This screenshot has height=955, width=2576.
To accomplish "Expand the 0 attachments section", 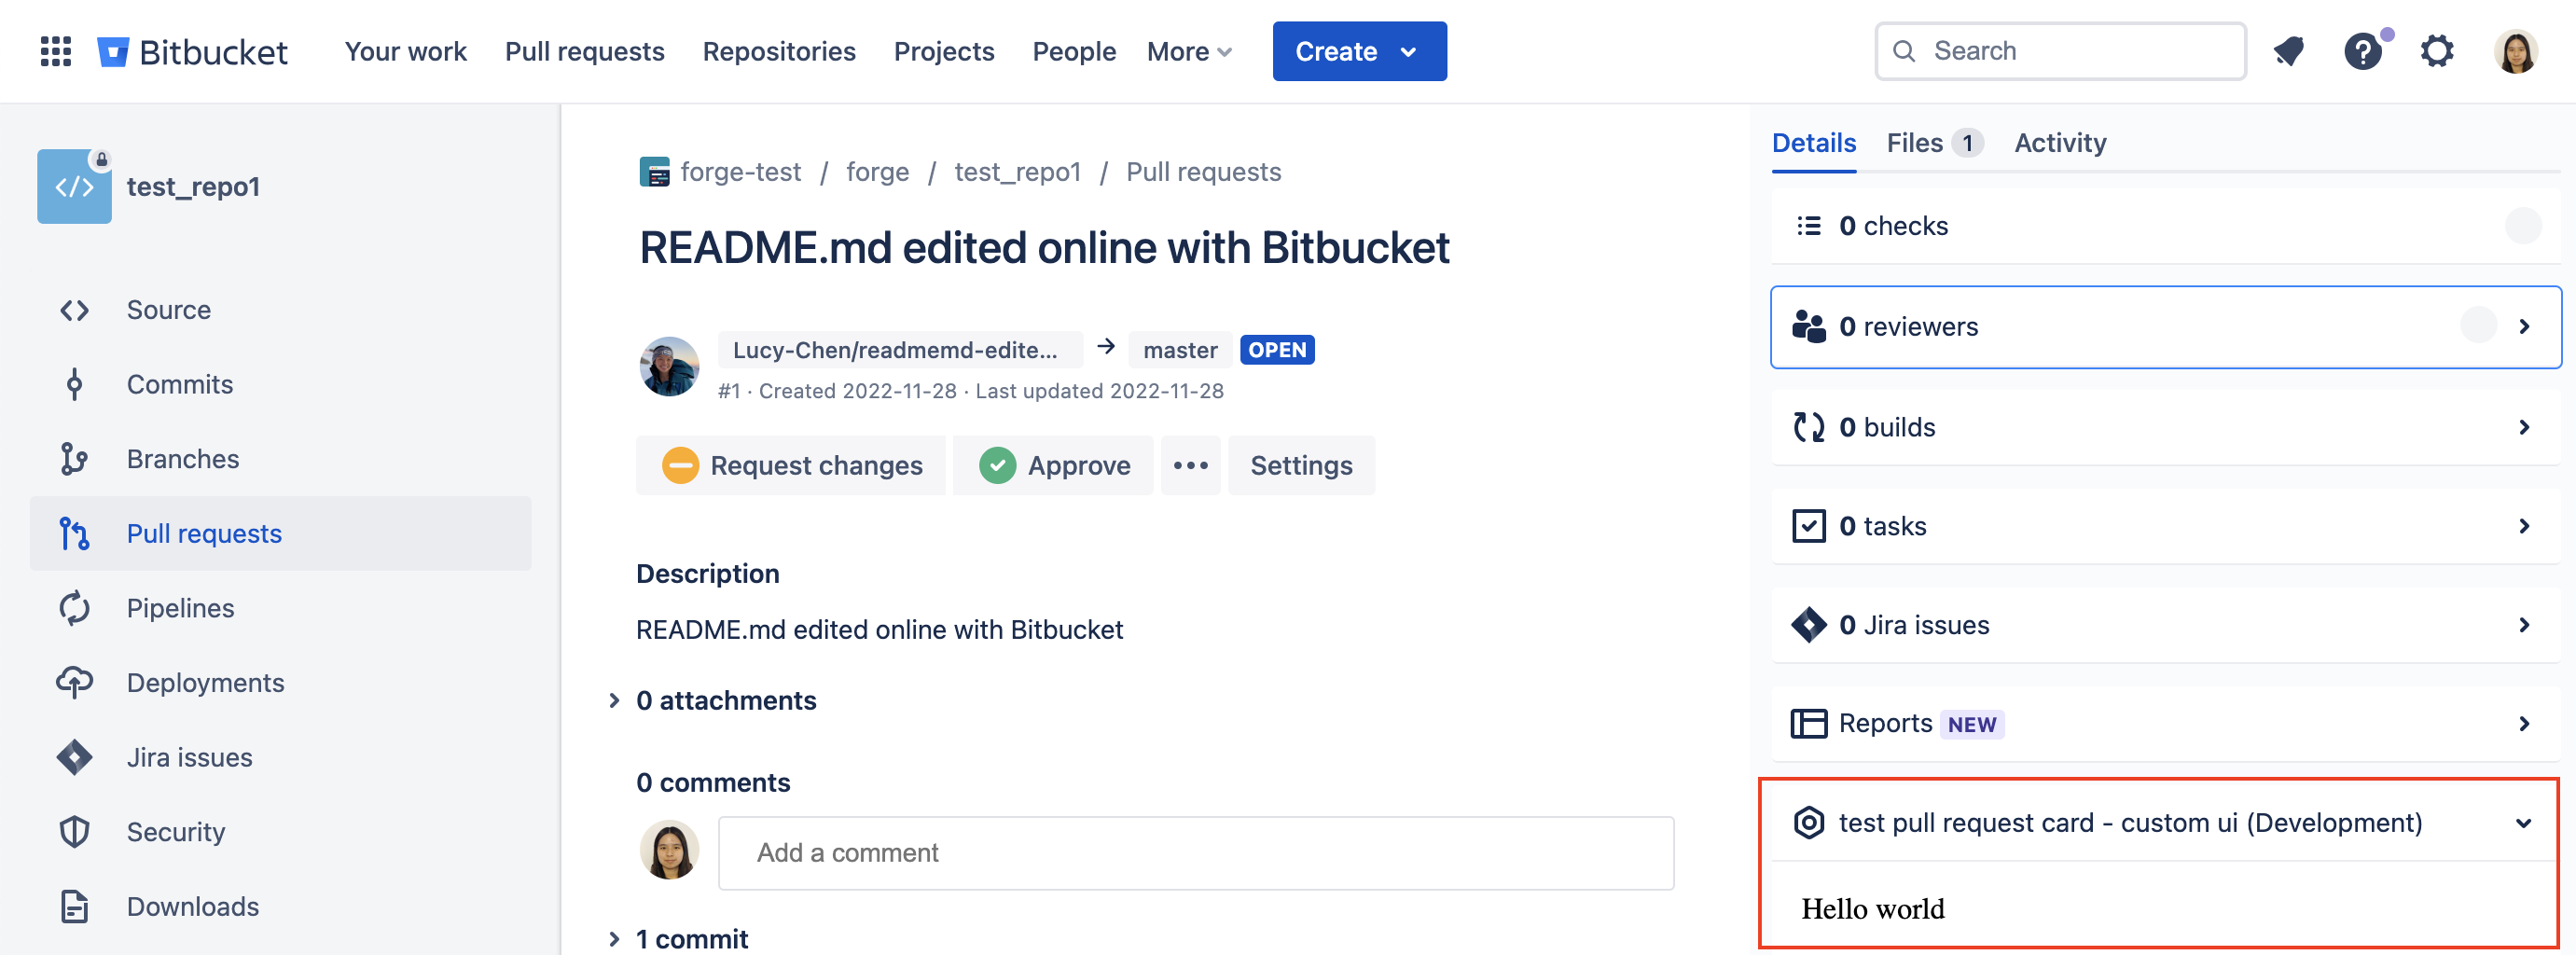I will [727, 700].
